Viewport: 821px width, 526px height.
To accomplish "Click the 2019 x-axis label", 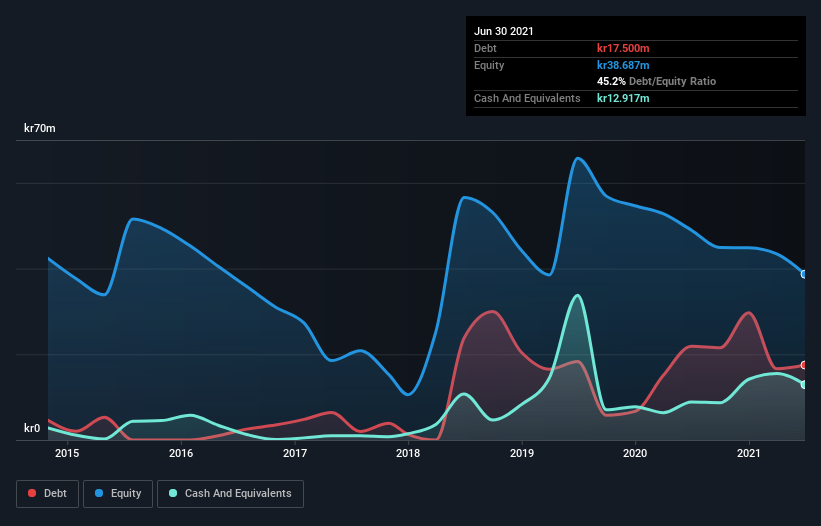I will click(x=522, y=453).
